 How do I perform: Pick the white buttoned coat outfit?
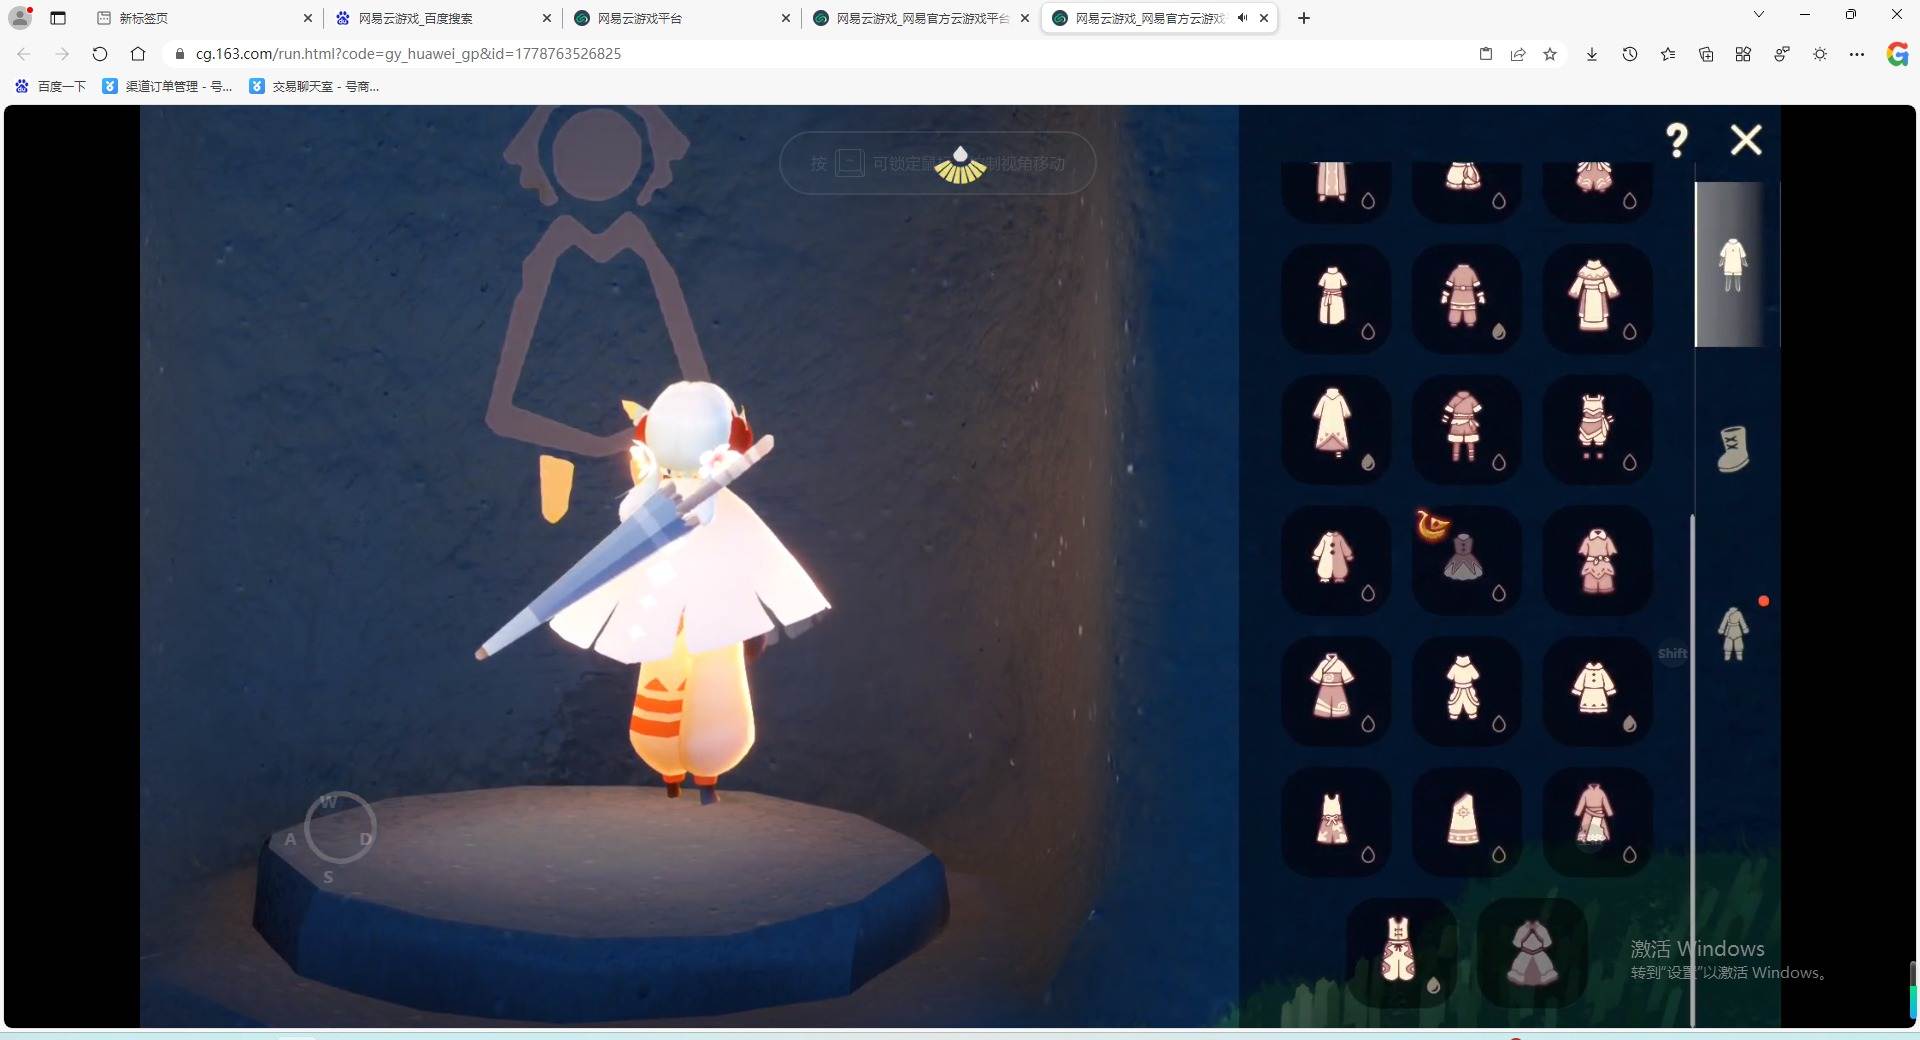point(1597,691)
